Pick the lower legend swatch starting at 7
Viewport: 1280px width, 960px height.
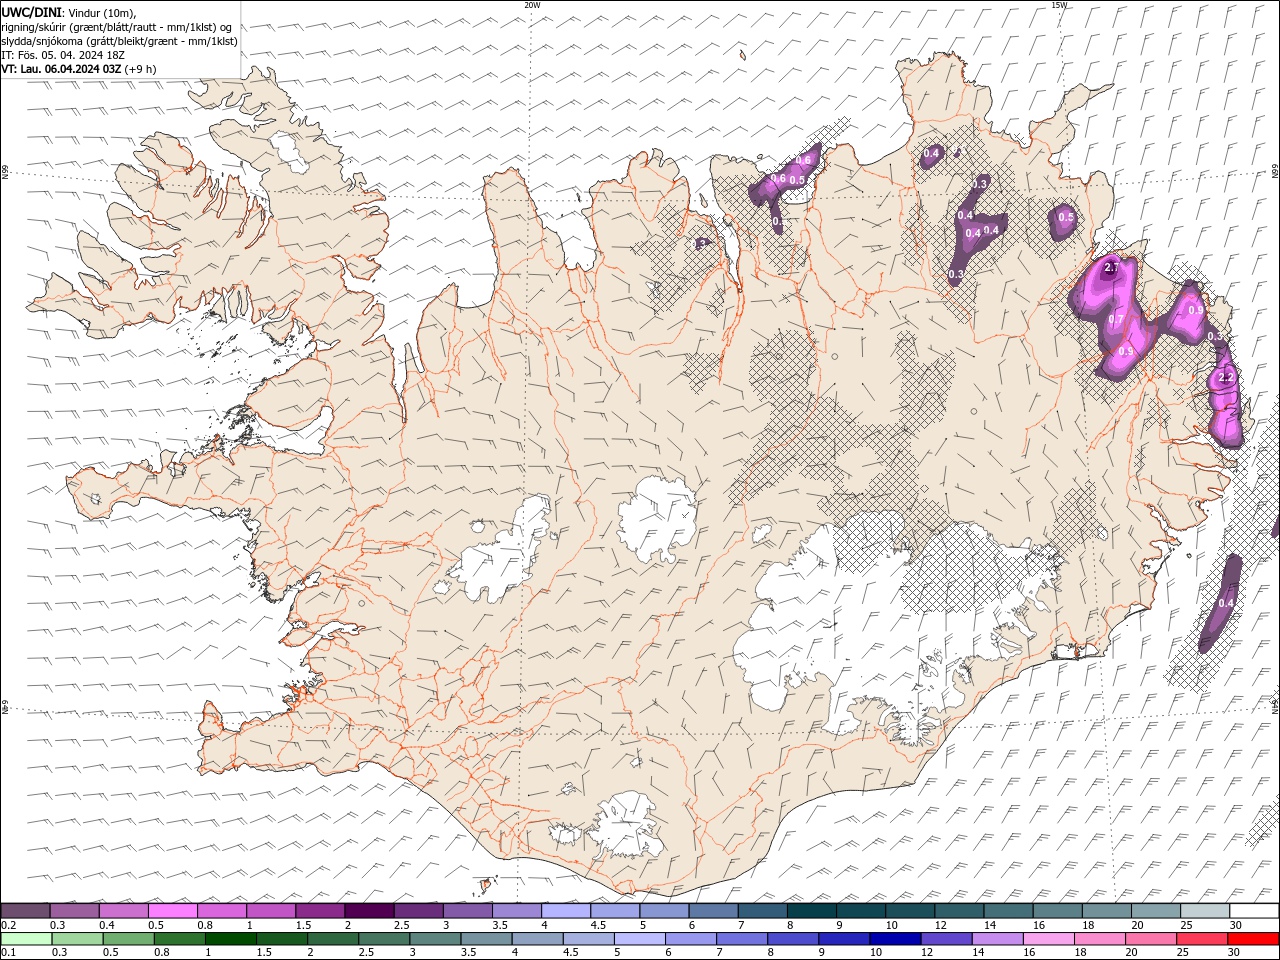pos(742,939)
